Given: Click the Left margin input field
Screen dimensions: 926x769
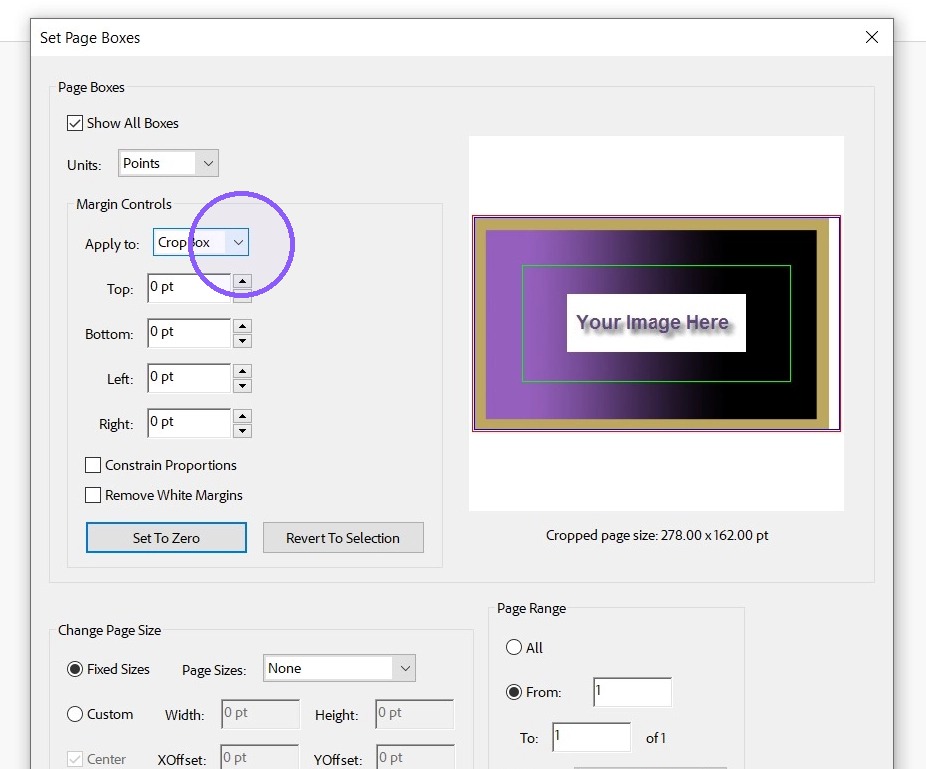Looking at the screenshot, I should pos(189,378).
